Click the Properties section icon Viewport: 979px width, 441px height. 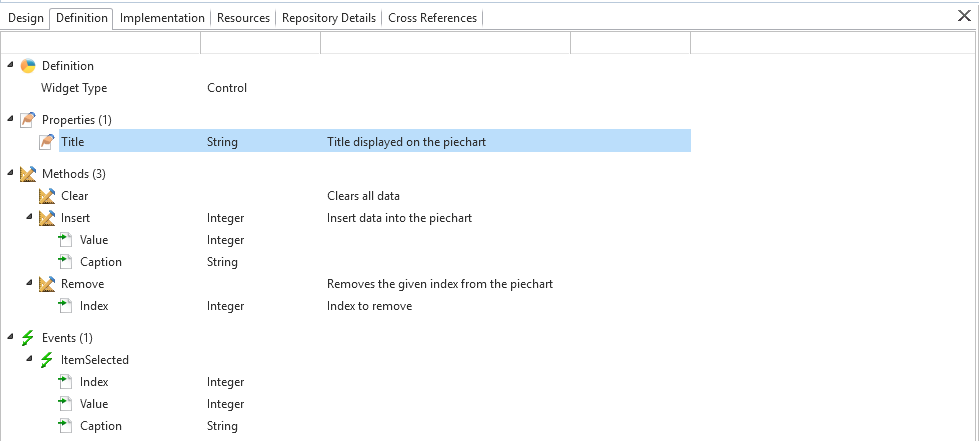(x=28, y=120)
